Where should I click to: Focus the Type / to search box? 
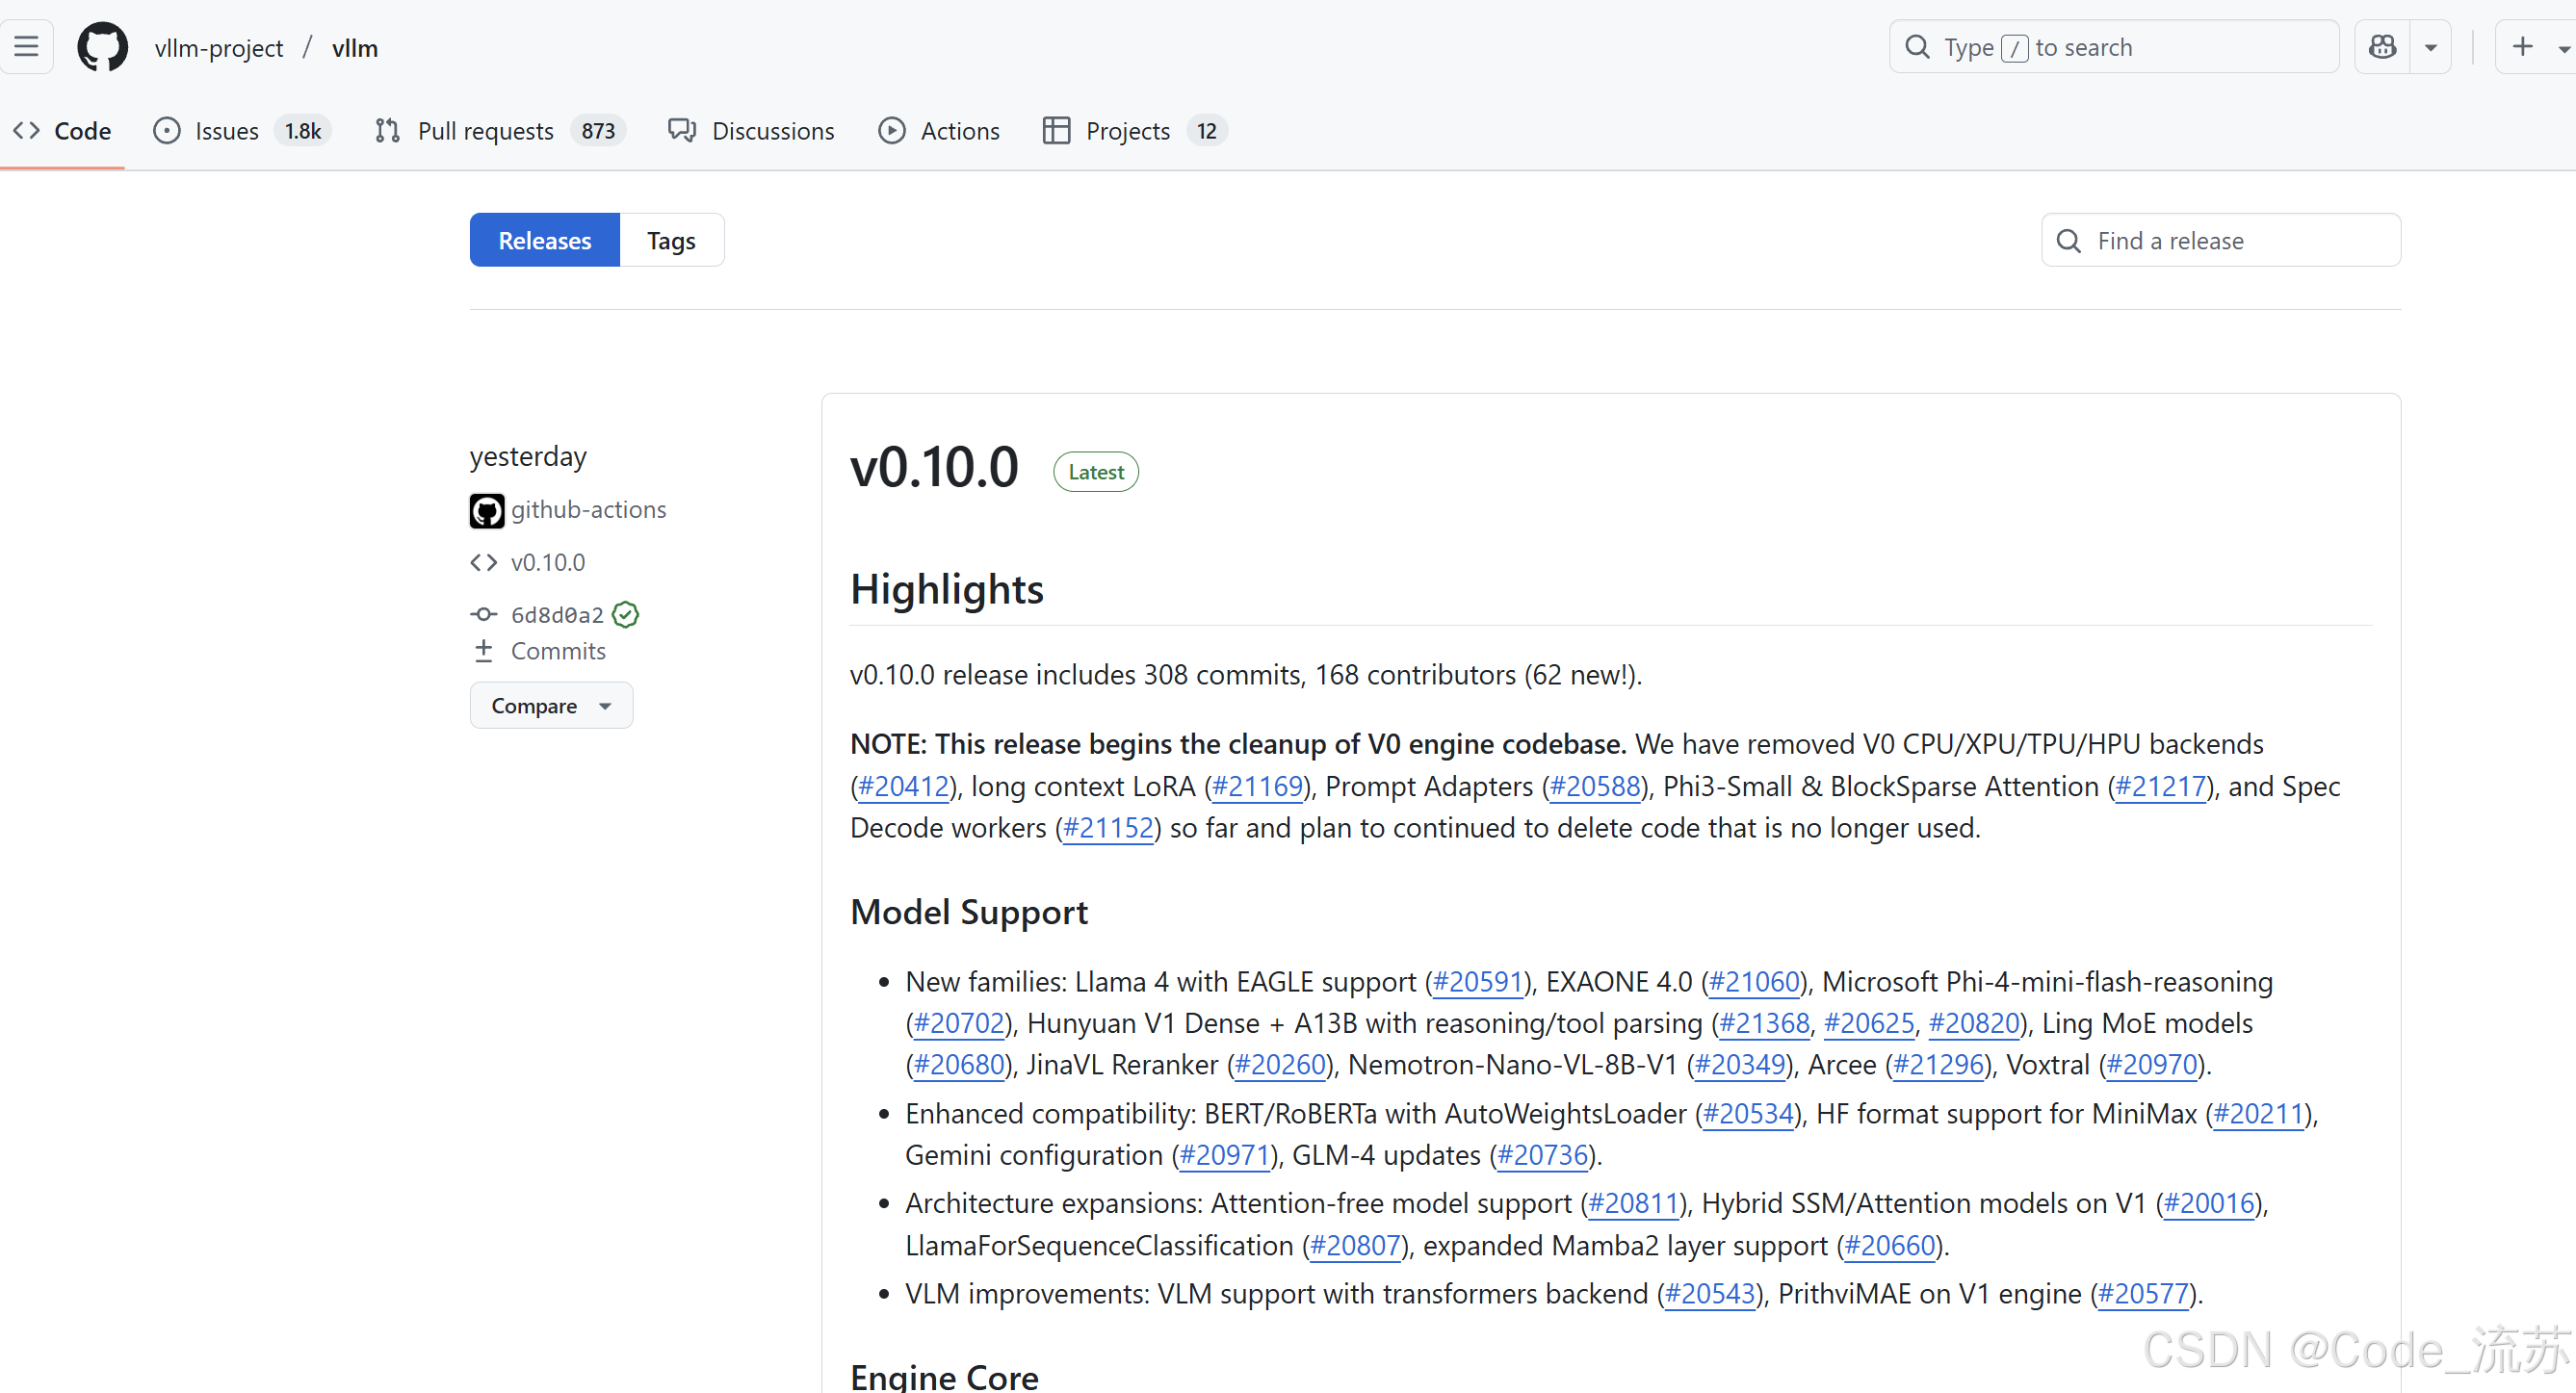coord(2114,47)
